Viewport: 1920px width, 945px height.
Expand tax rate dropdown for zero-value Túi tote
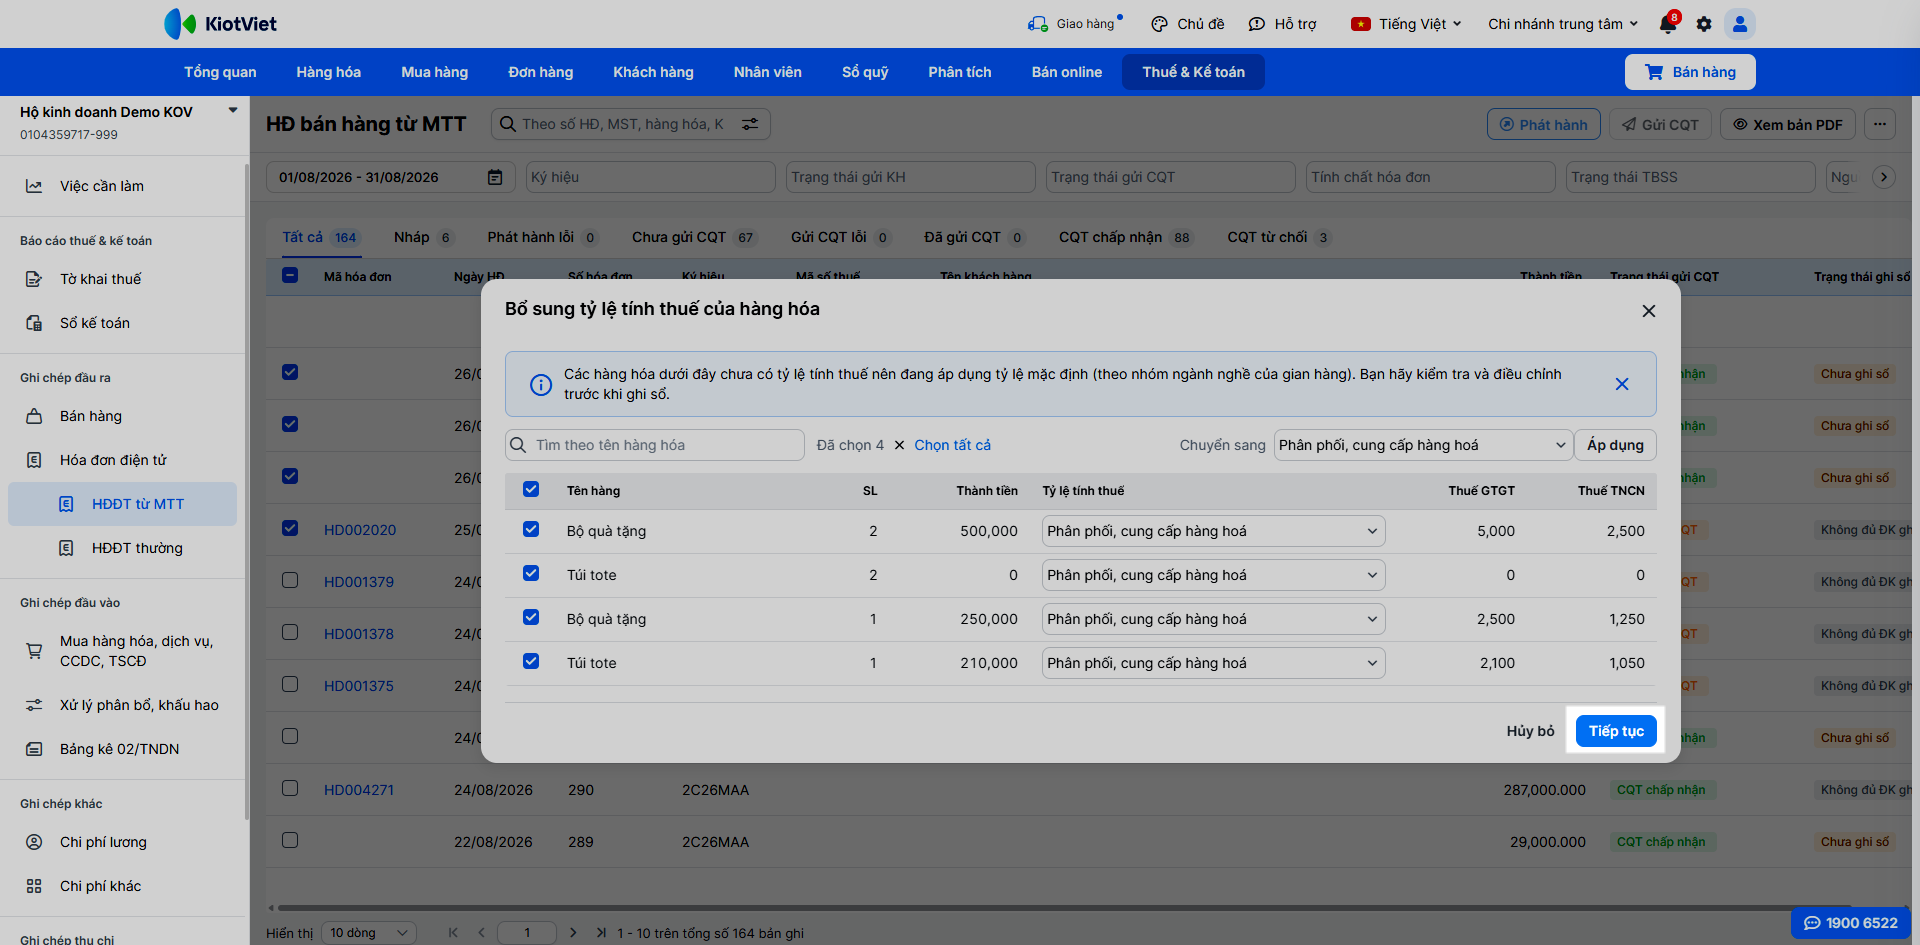click(x=1213, y=575)
